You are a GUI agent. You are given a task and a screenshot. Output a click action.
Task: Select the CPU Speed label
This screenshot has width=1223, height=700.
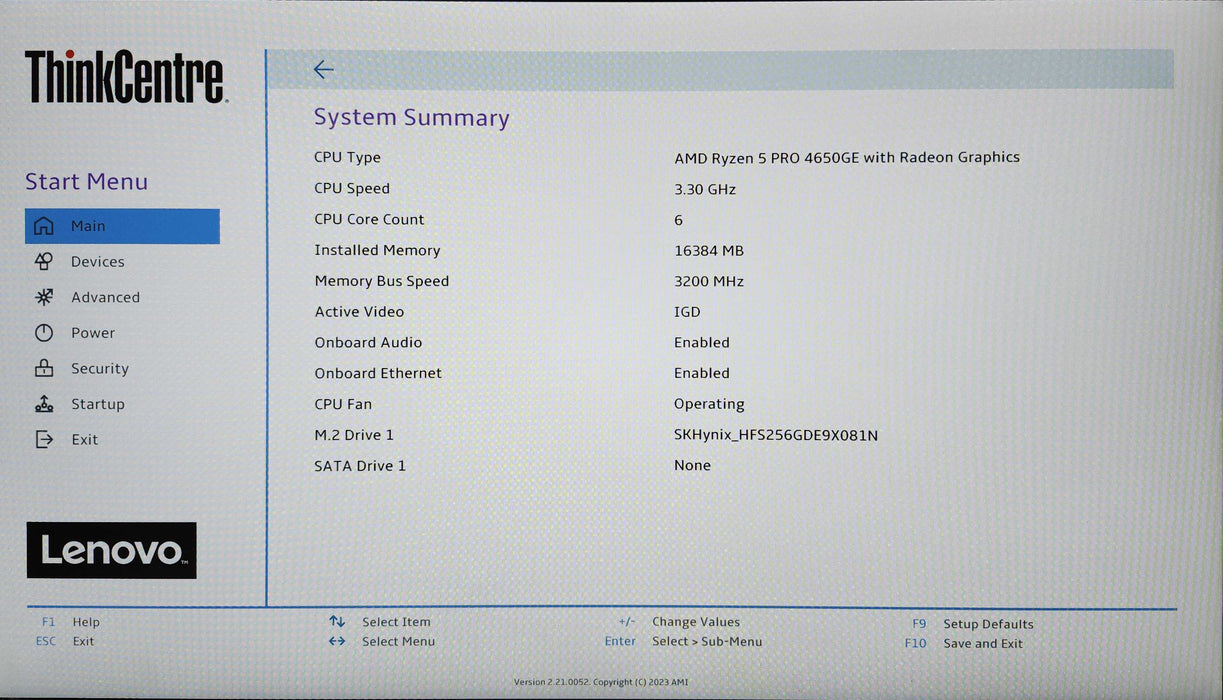click(352, 188)
